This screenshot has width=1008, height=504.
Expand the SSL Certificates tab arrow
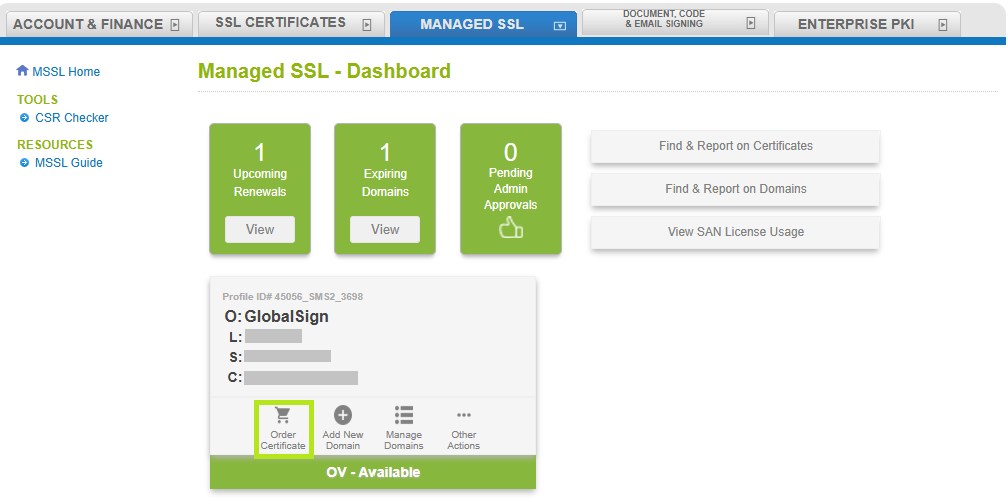pos(367,25)
